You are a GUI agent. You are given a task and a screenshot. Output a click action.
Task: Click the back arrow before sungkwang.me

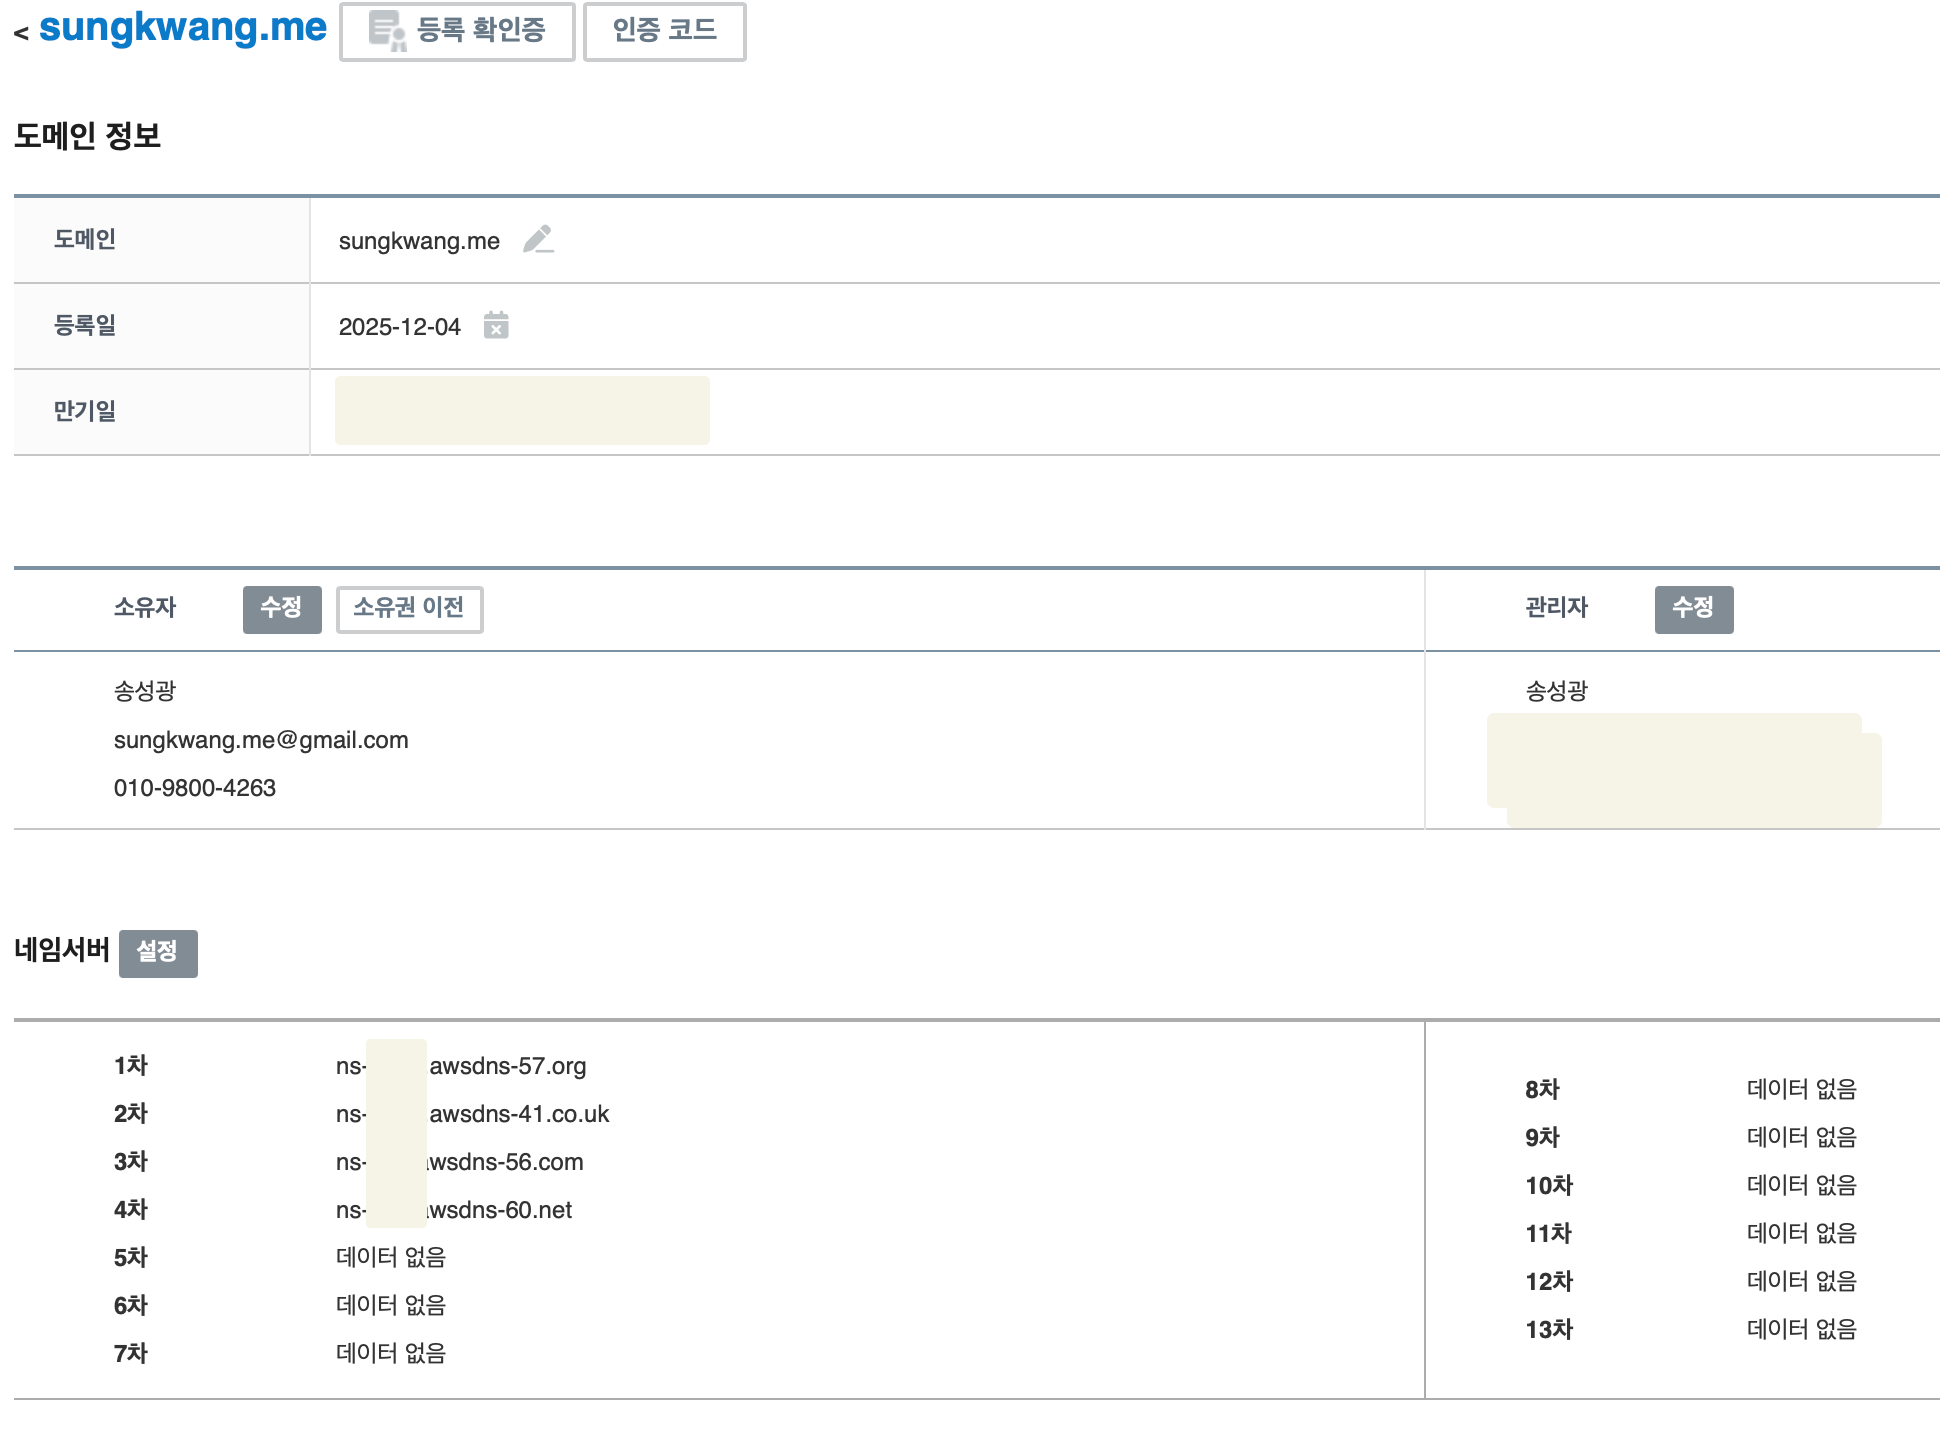(x=21, y=34)
